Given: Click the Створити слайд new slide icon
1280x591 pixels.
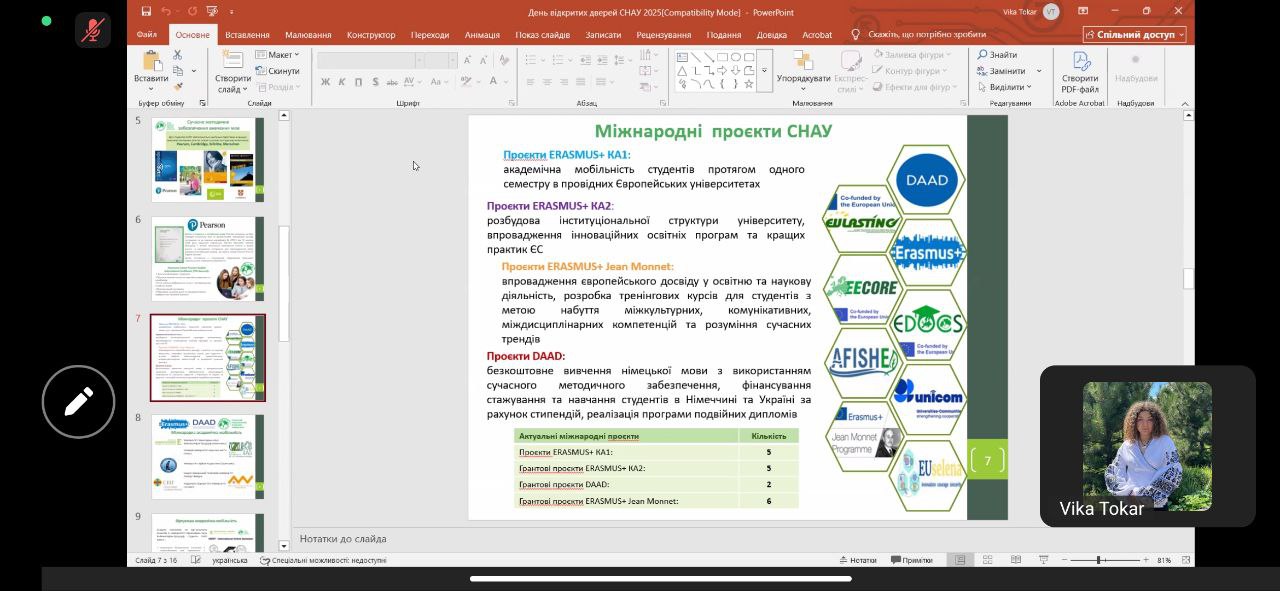Looking at the screenshot, I should click(x=232, y=60).
